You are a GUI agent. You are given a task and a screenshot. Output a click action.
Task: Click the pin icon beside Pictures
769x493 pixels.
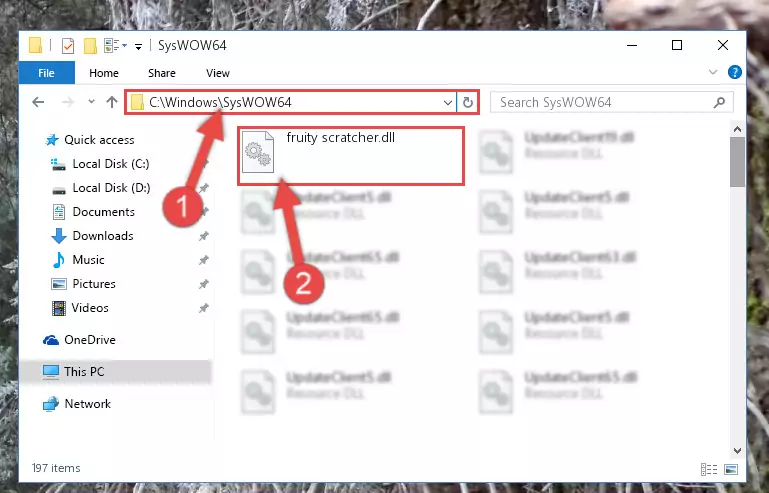pyautogui.click(x=204, y=284)
